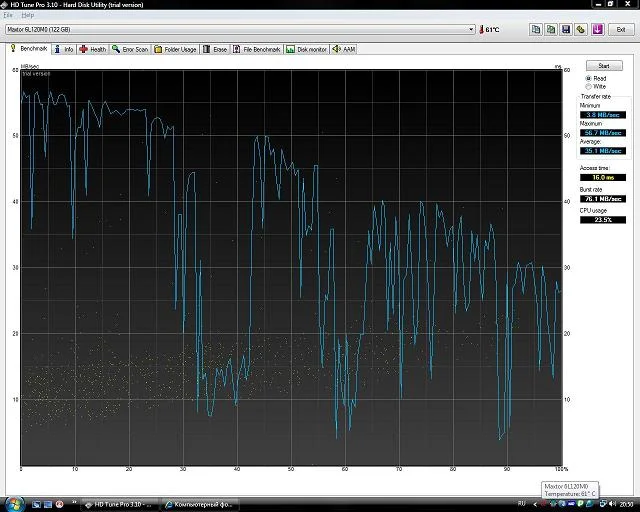Open the File menu
The image size is (640, 512).
(8, 15)
